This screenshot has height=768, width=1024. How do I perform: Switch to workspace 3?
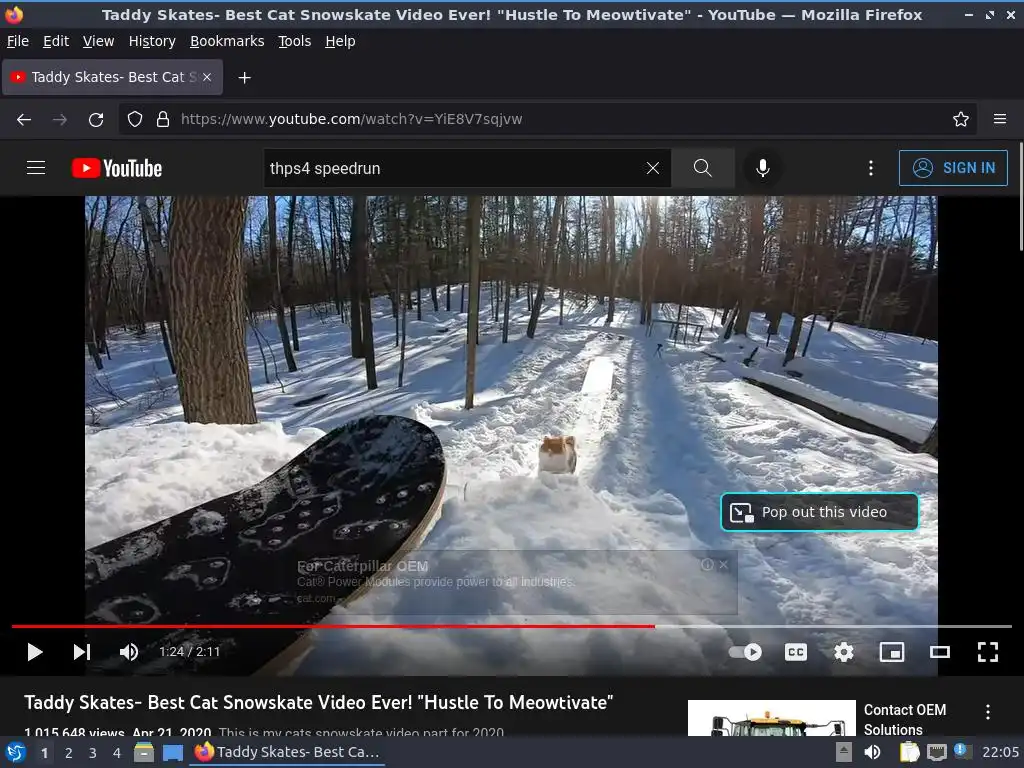93,753
